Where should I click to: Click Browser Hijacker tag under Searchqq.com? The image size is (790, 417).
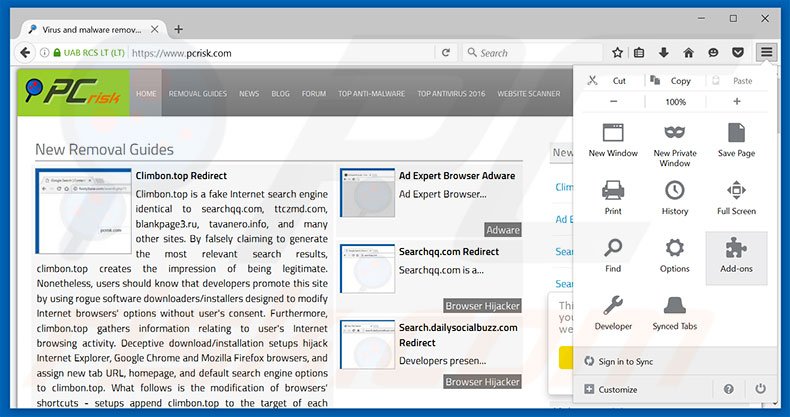pyautogui.click(x=482, y=306)
